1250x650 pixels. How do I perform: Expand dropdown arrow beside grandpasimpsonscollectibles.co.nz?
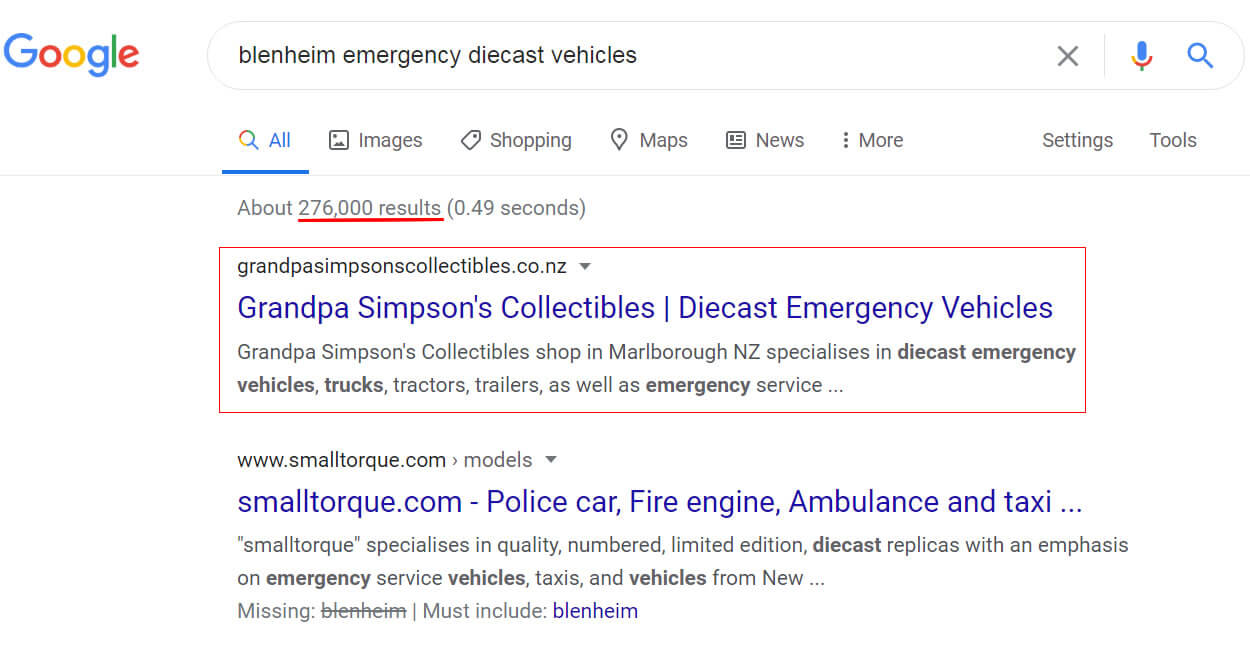tap(586, 266)
